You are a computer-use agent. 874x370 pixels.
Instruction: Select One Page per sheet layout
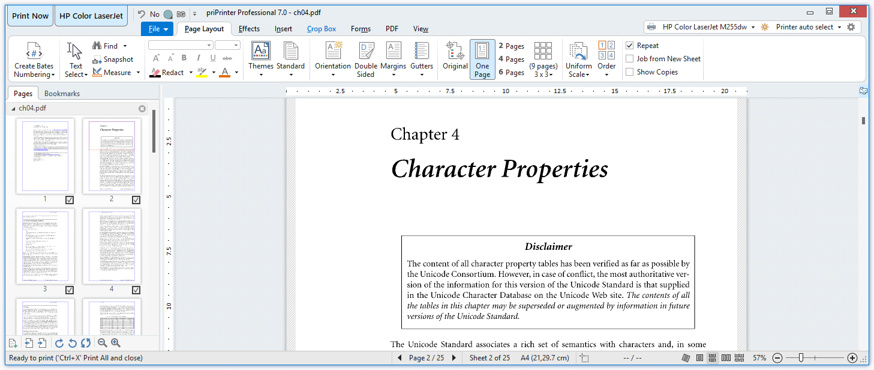483,60
